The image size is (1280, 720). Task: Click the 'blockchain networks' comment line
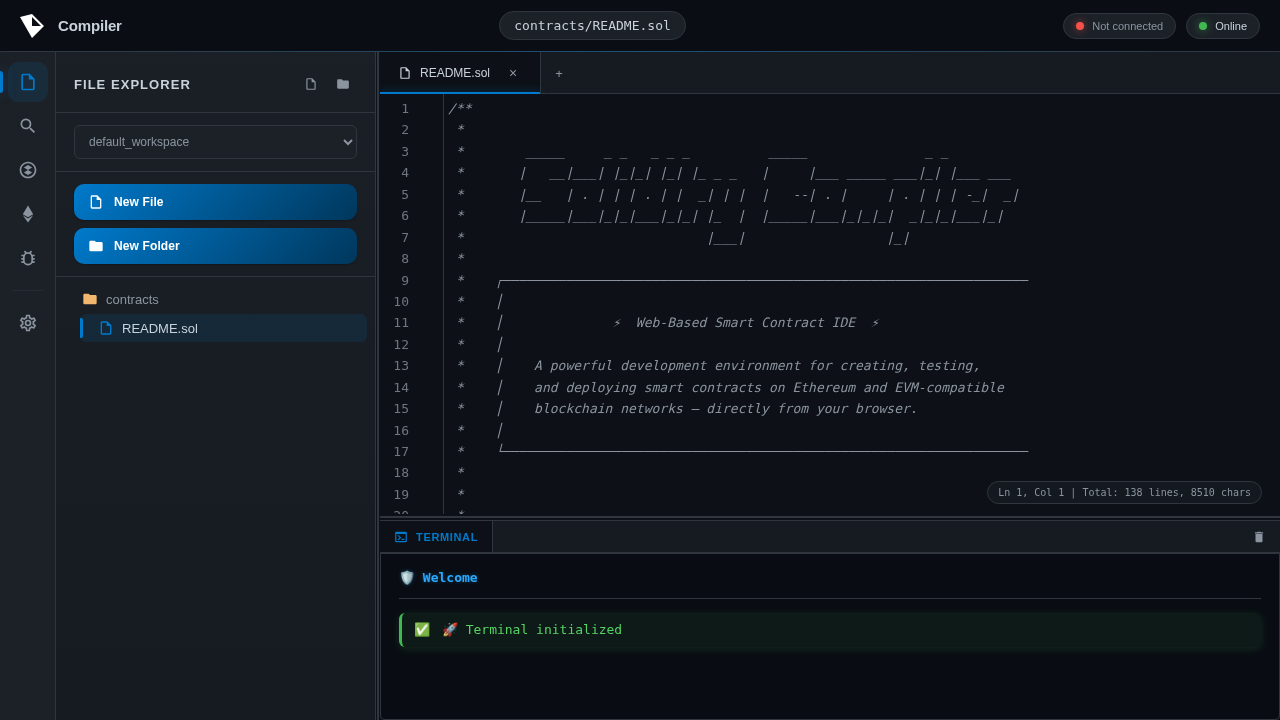click(725, 408)
